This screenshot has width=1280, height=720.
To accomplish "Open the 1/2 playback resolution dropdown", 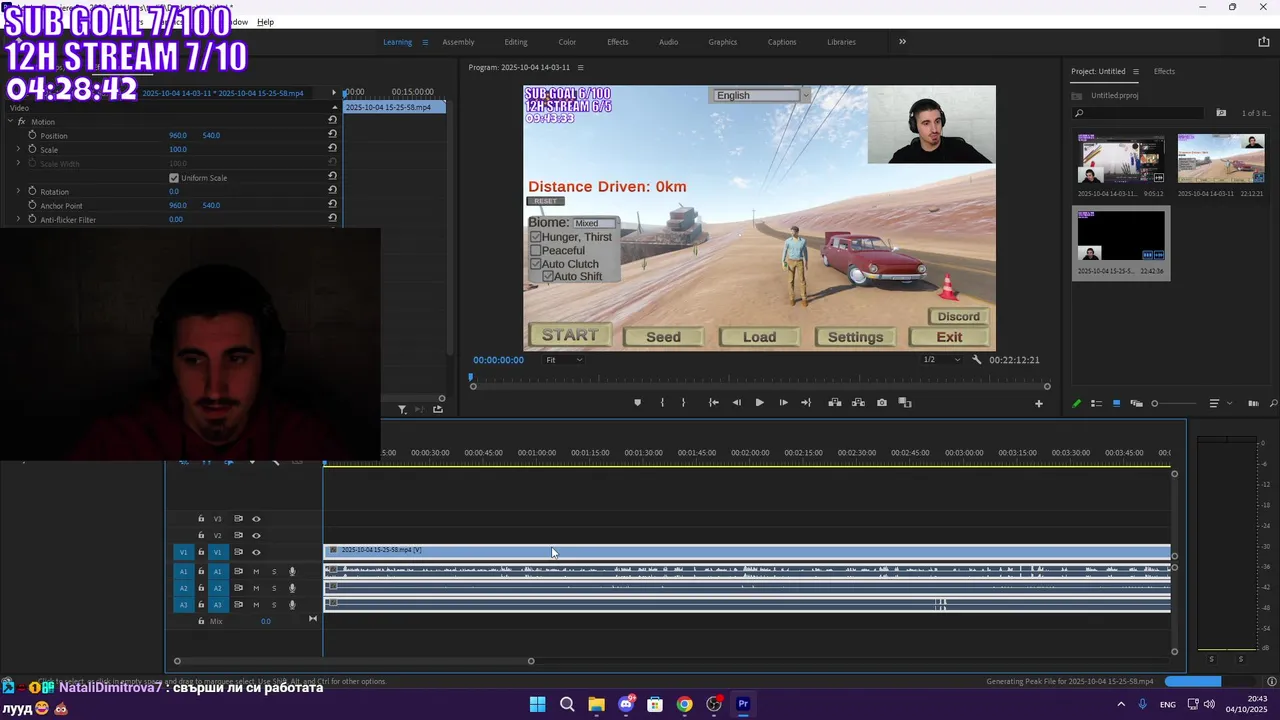I will (941, 360).
